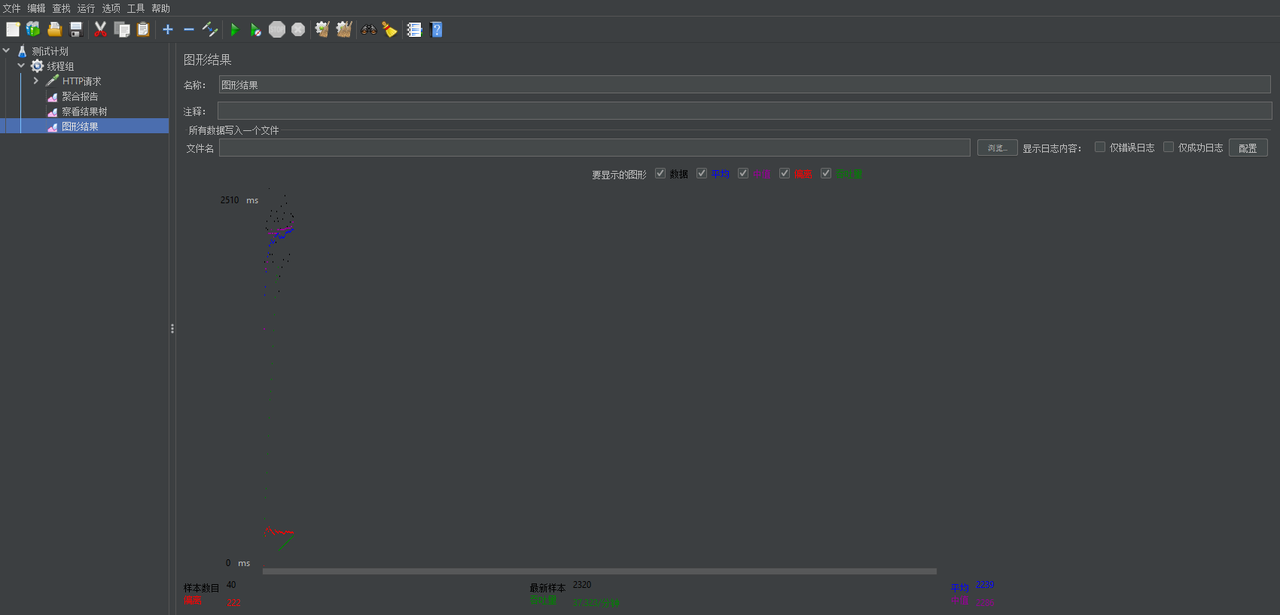Uncheck the blue 平均 graph checkbox
This screenshot has width=1280, height=615.
click(x=702, y=173)
